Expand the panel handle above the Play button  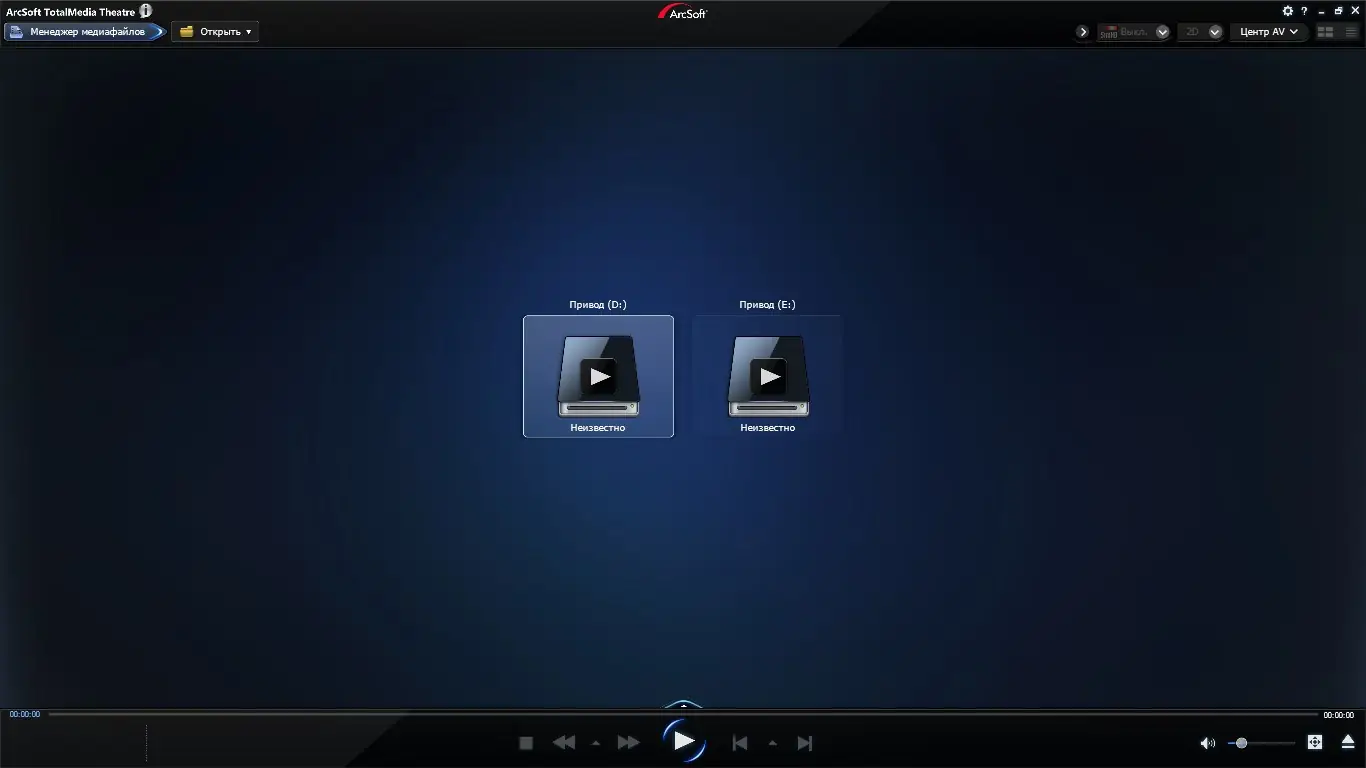tap(684, 705)
